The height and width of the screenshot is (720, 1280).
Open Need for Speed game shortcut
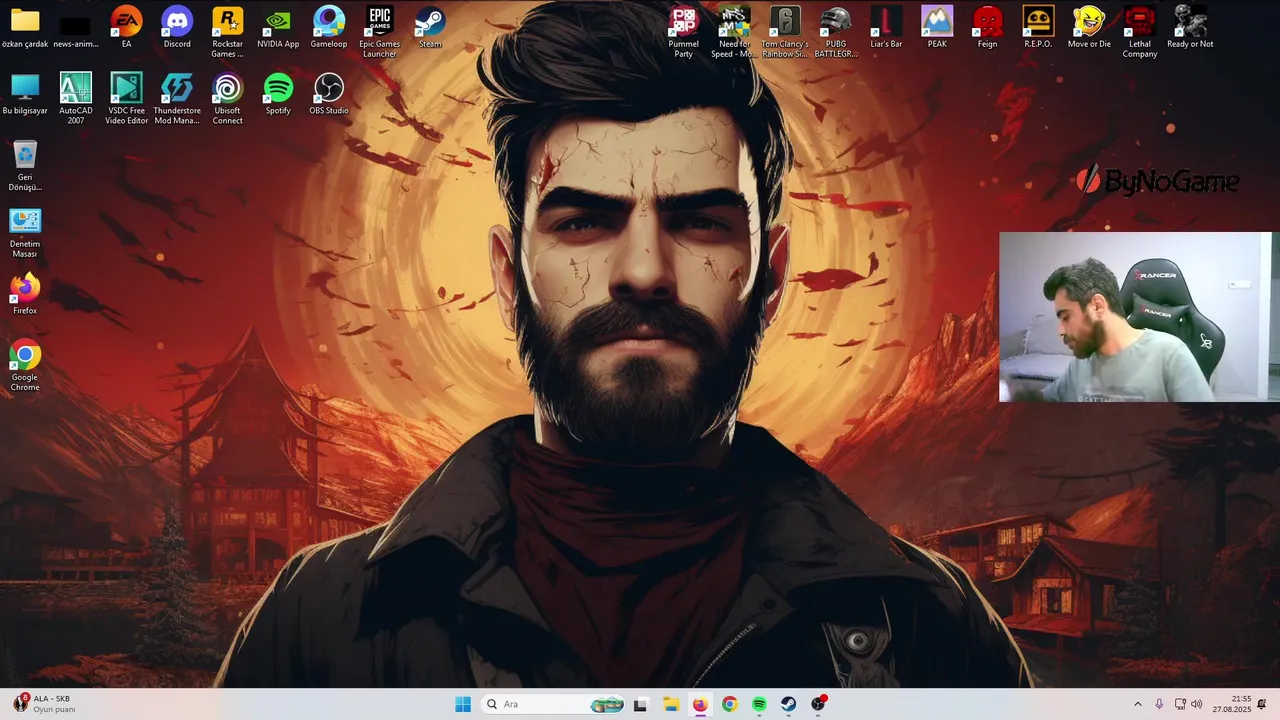click(x=734, y=32)
